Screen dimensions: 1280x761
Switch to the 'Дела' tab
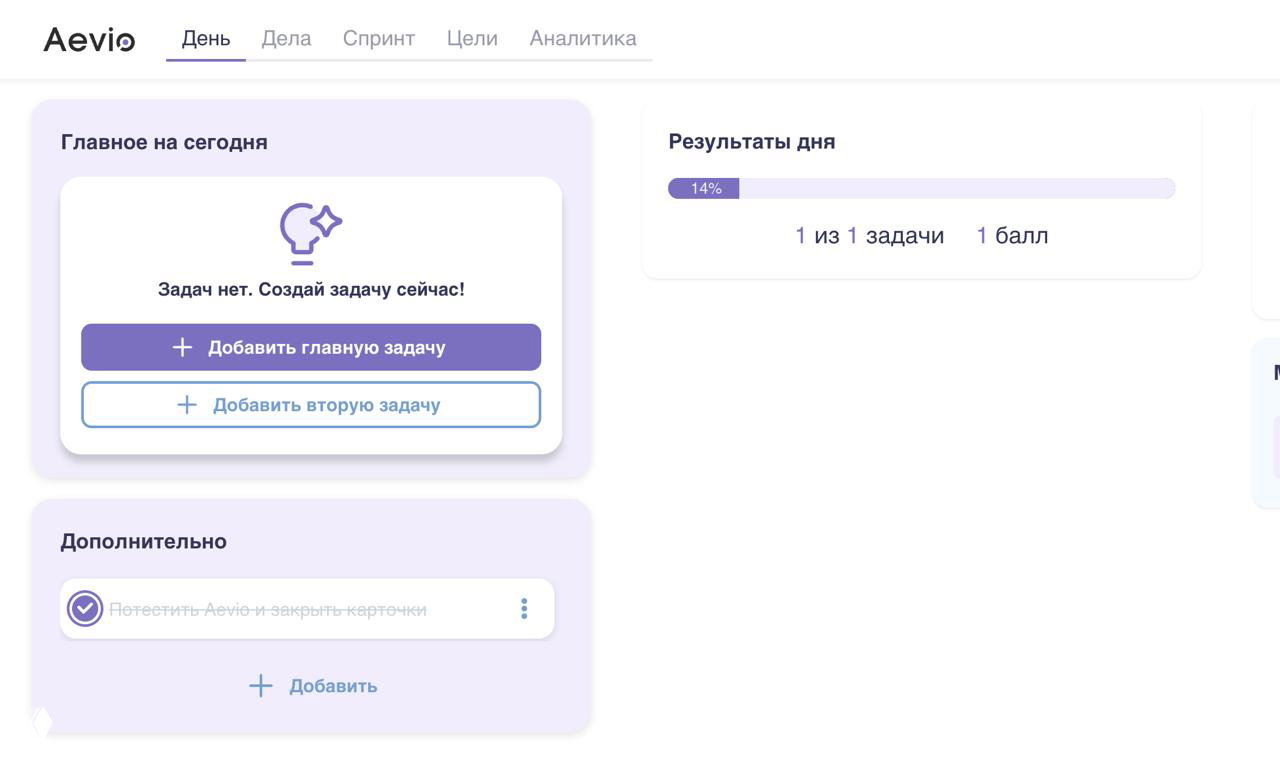click(x=287, y=38)
